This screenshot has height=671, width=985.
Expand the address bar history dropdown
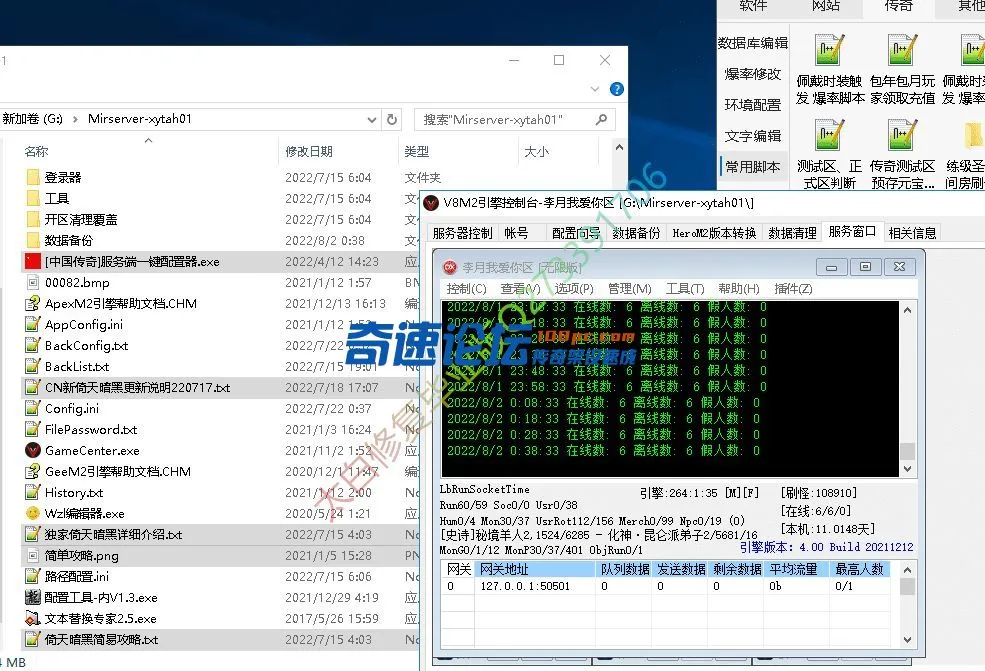pyautogui.click(x=372, y=119)
